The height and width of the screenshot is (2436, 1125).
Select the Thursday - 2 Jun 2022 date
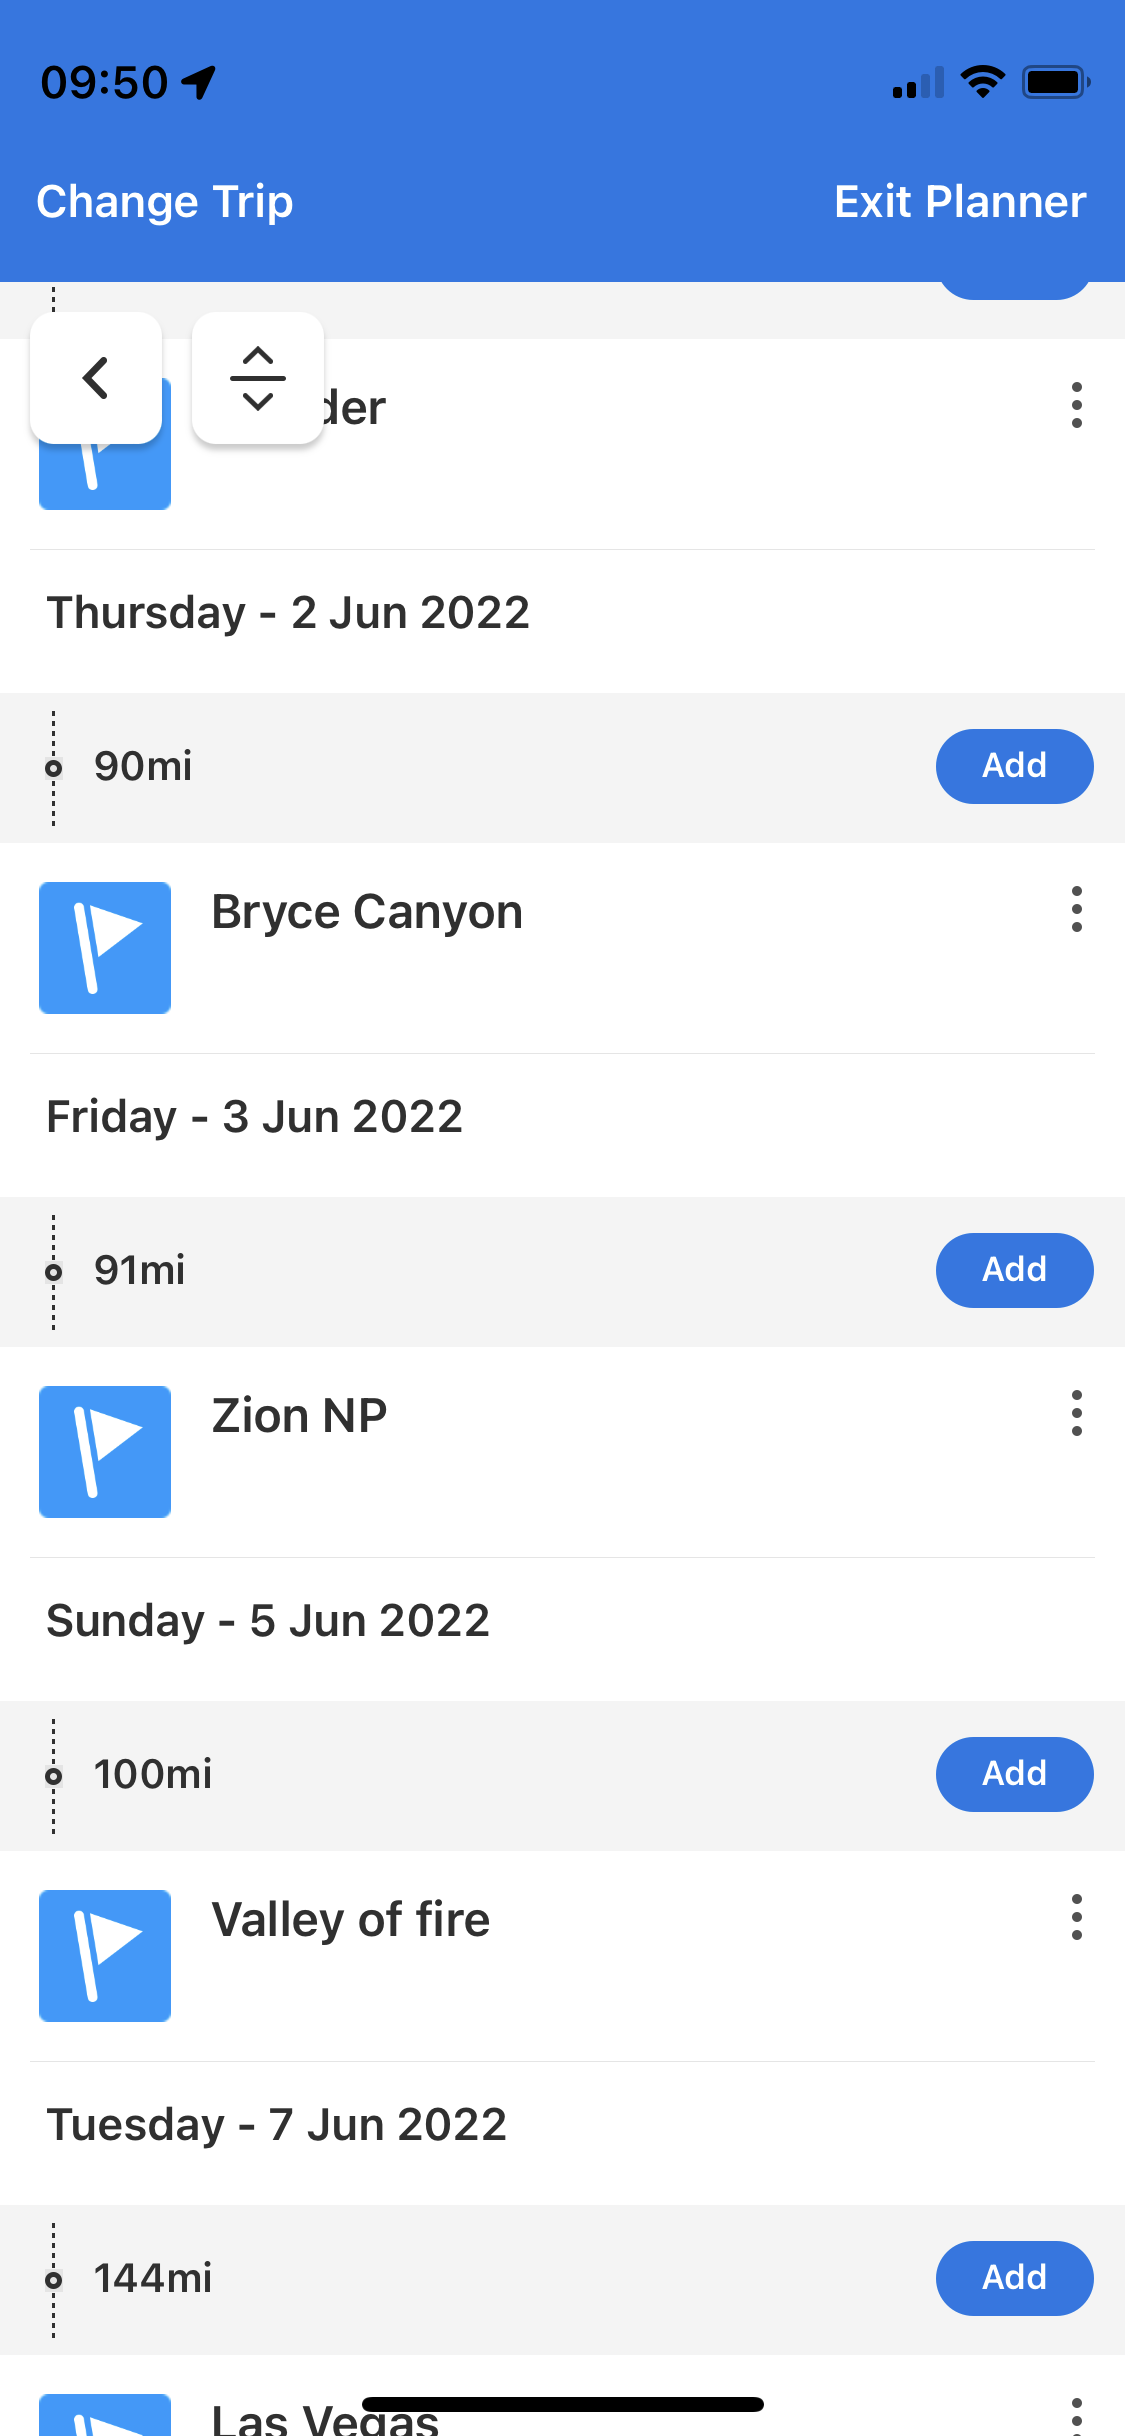click(x=288, y=613)
